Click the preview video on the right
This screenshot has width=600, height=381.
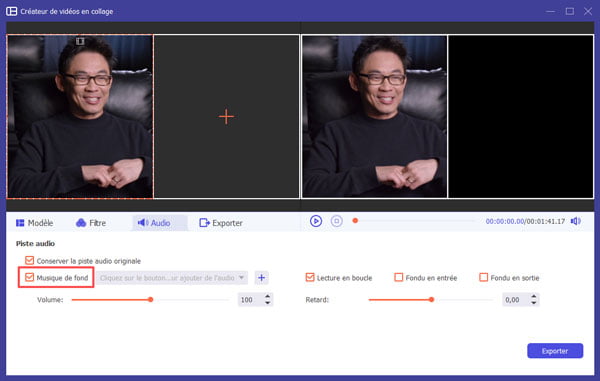click(374, 117)
